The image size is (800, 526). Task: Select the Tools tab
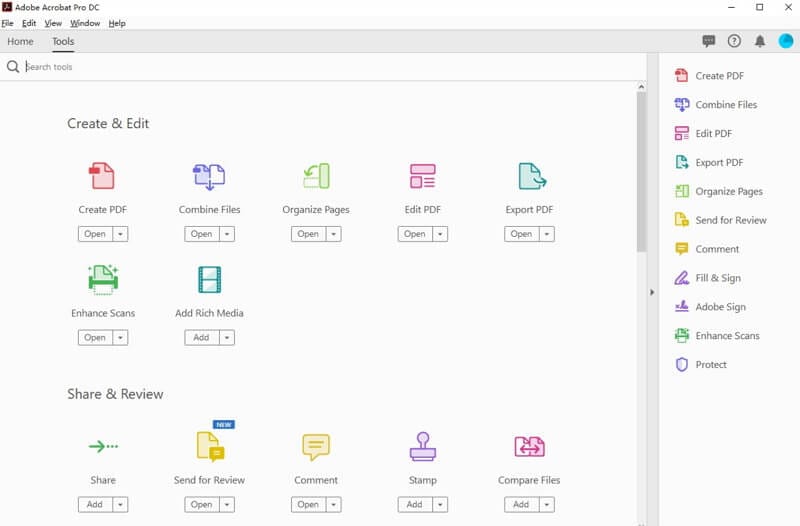pyautogui.click(x=63, y=41)
